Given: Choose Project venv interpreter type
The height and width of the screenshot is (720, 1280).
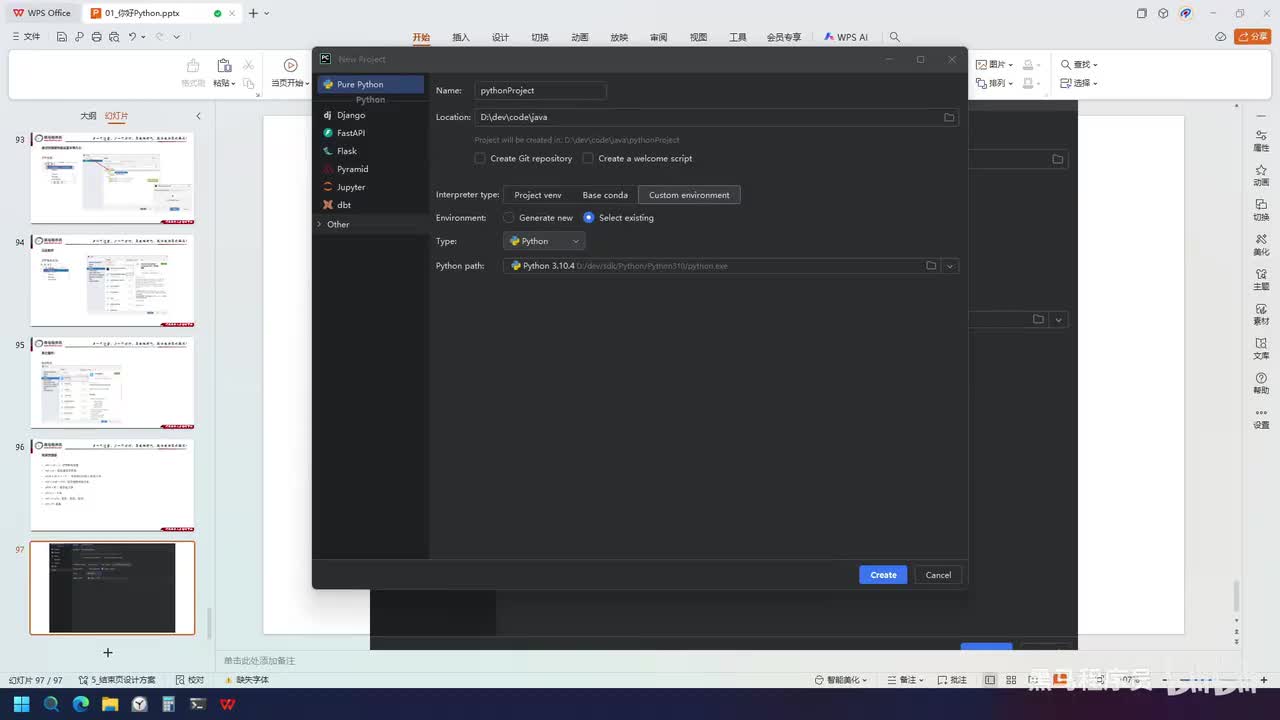Looking at the screenshot, I should [538, 195].
